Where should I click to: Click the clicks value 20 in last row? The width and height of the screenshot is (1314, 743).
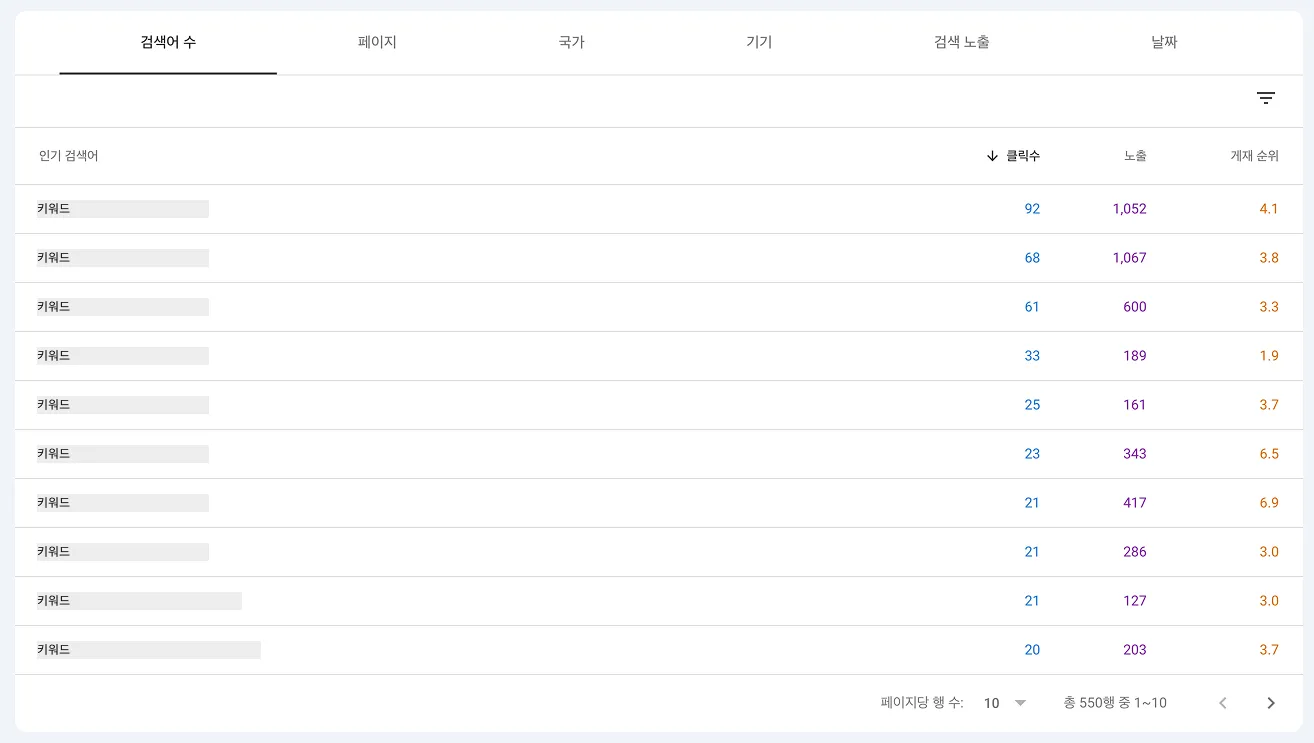1032,649
